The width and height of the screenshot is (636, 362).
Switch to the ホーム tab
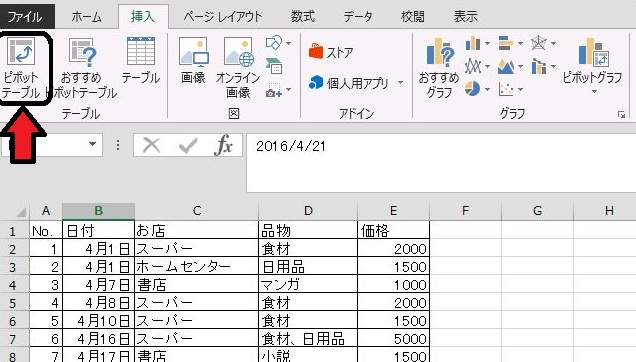tap(86, 17)
